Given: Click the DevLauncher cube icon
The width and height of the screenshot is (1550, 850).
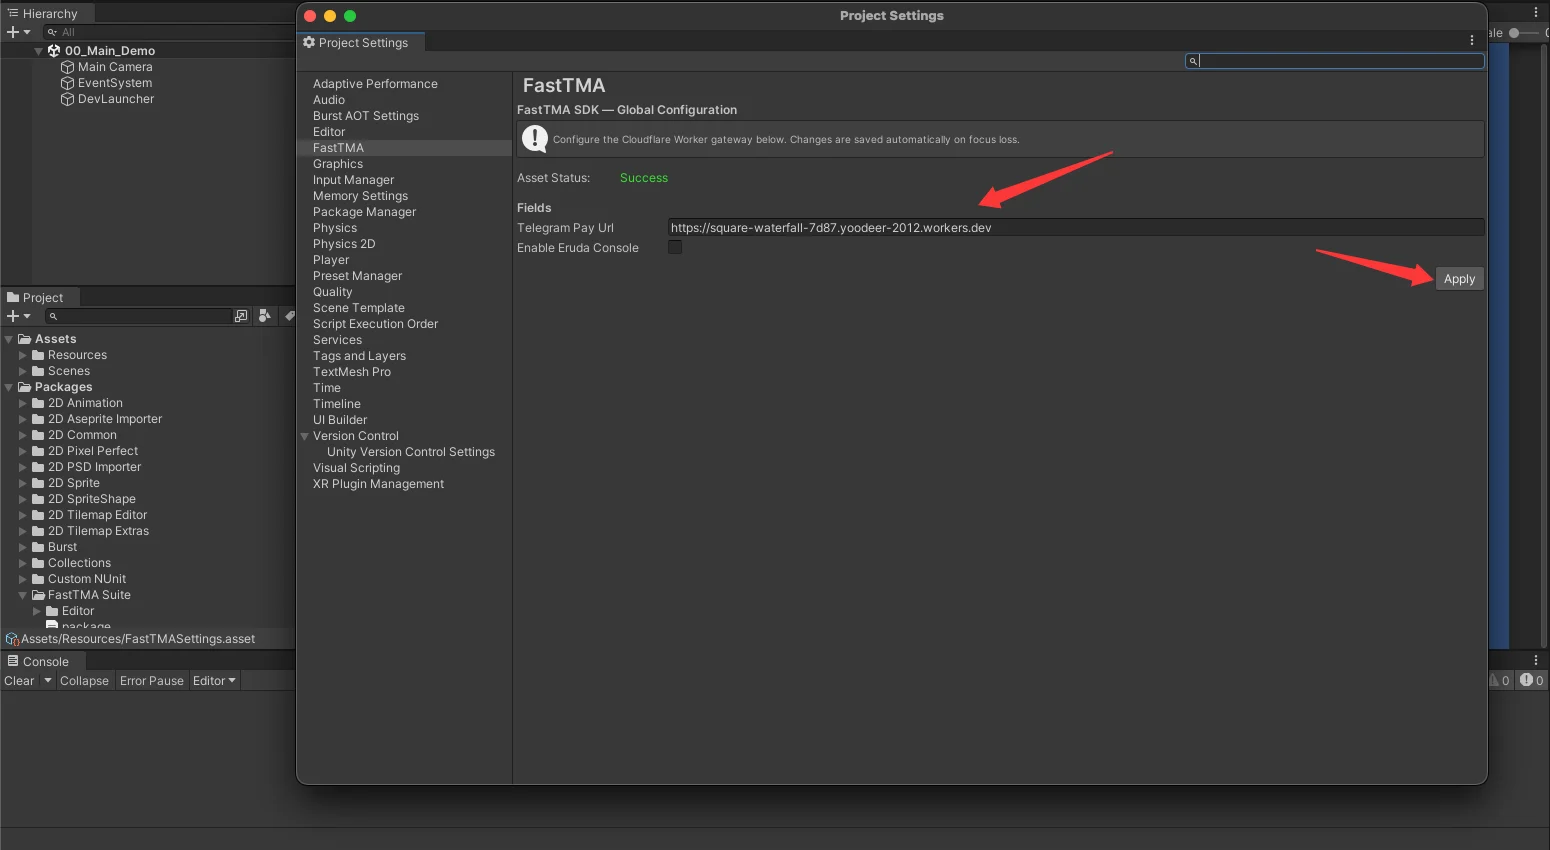Looking at the screenshot, I should click(68, 99).
